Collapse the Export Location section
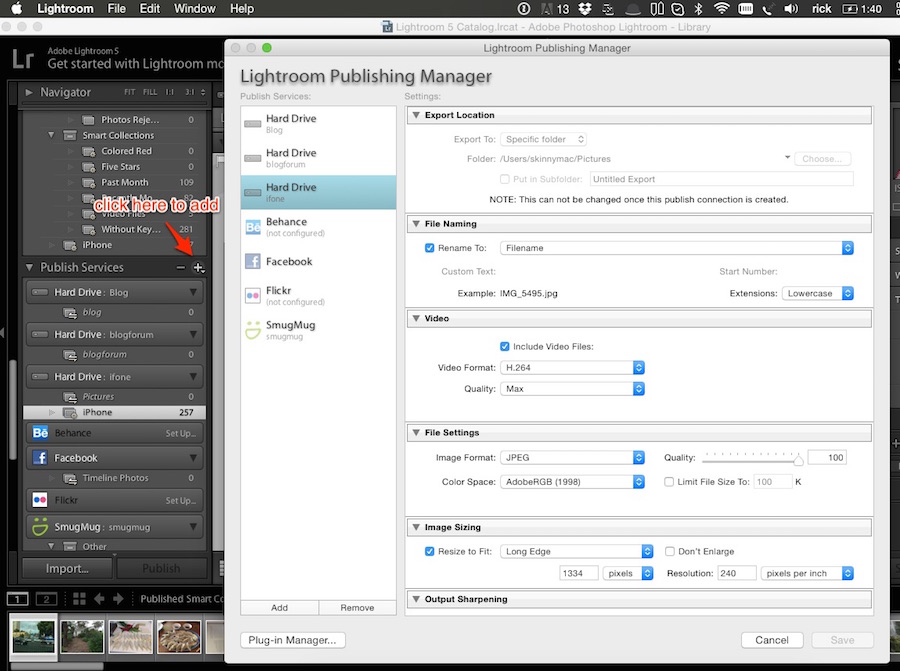 click(416, 115)
